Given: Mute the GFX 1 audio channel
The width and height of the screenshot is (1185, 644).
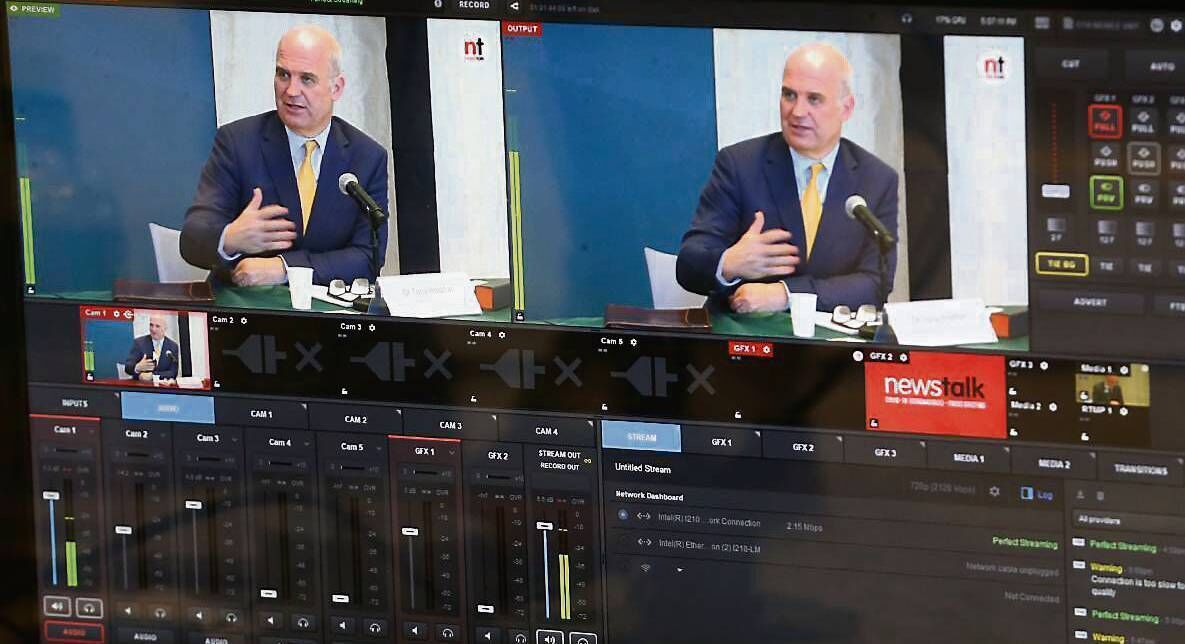Looking at the screenshot, I should point(415,631).
